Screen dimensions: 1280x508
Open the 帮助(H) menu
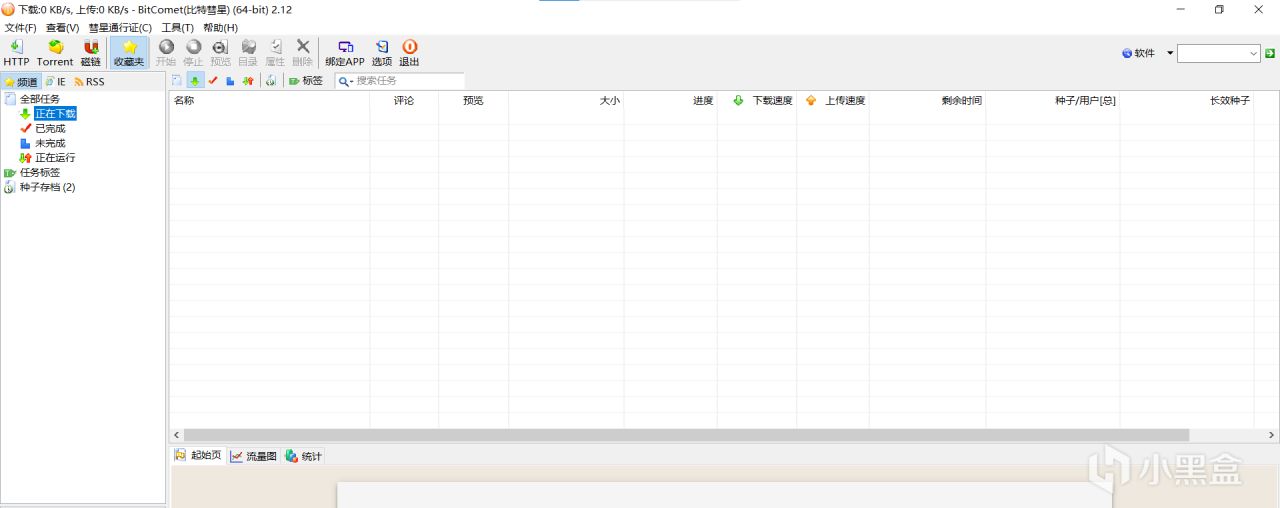tap(220, 28)
